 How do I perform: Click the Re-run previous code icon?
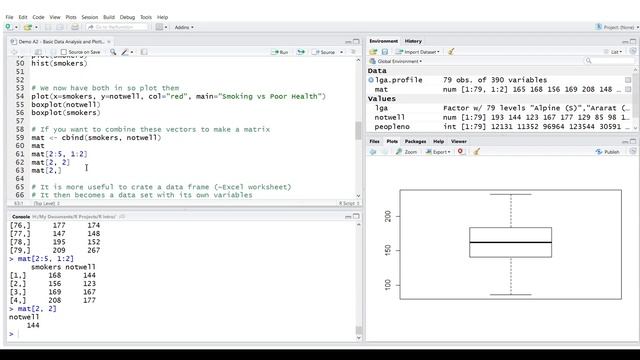[301, 52]
